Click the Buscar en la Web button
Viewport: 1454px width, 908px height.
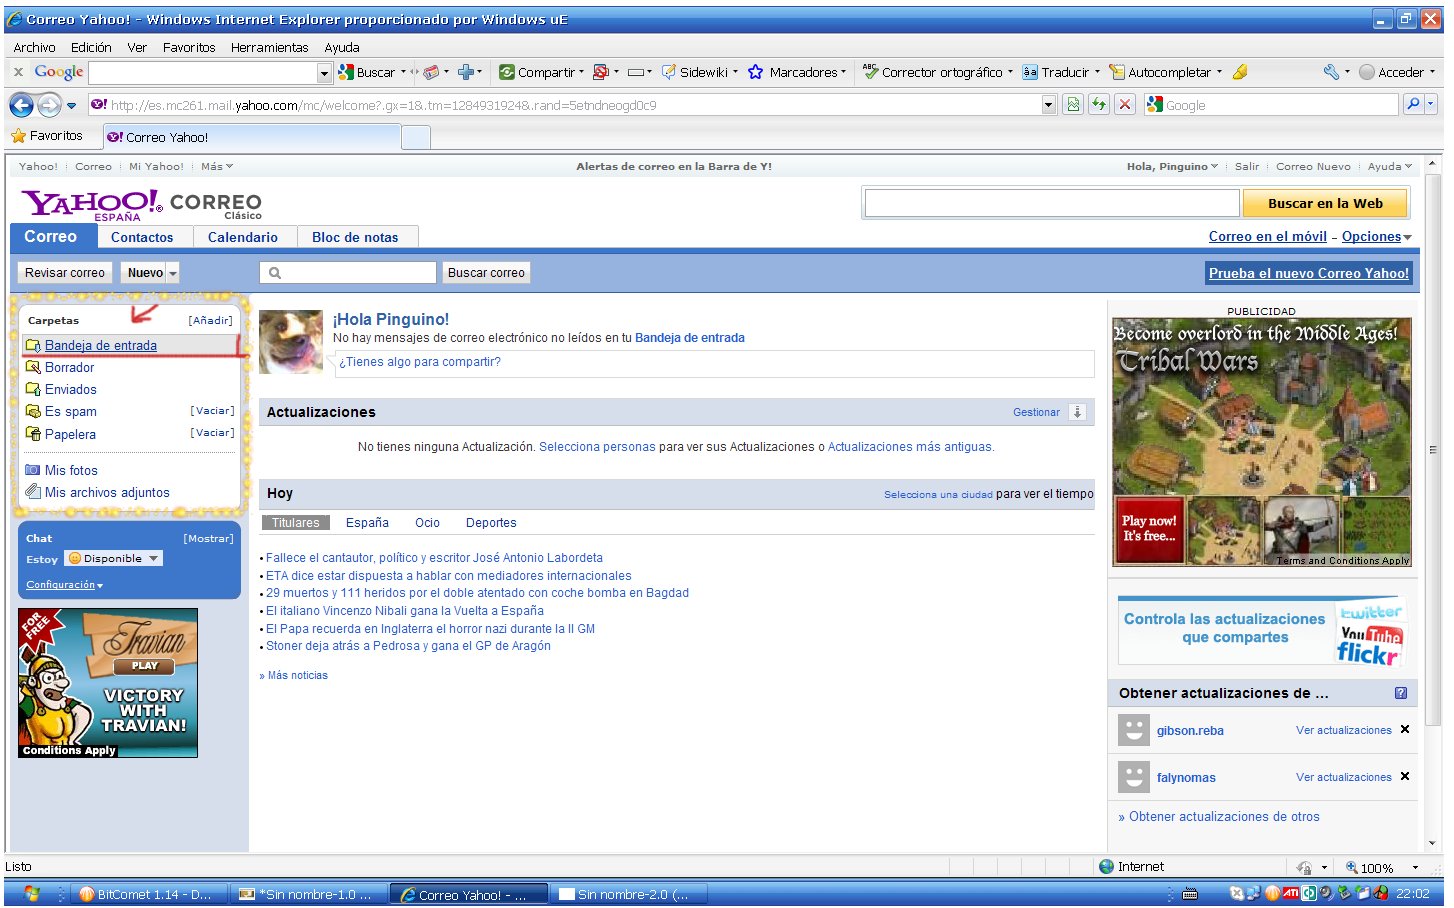click(1325, 203)
